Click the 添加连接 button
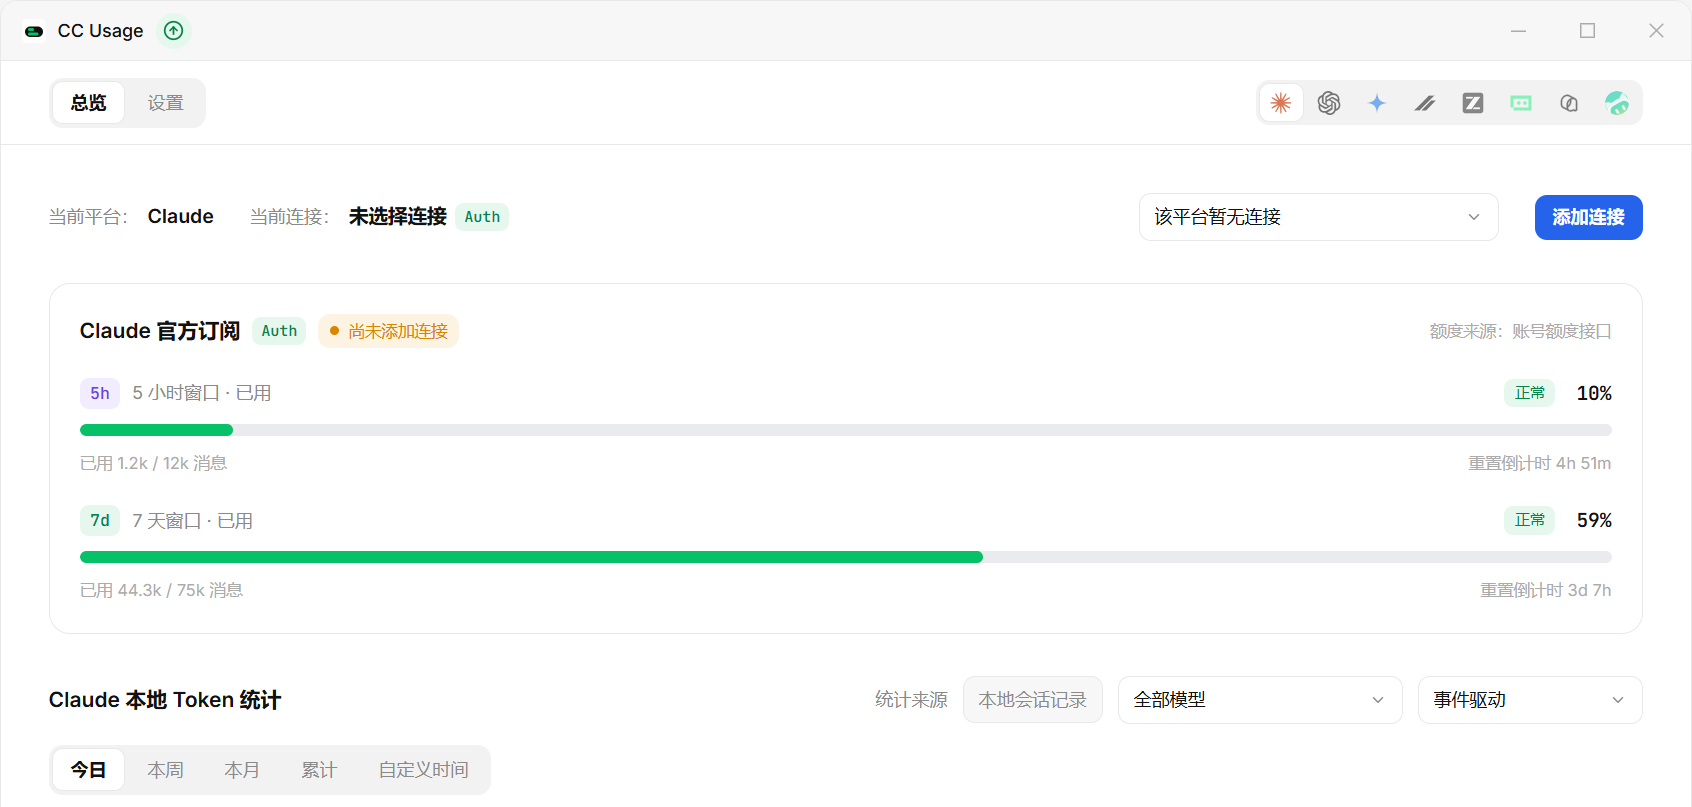The image size is (1692, 807). pyautogui.click(x=1589, y=217)
